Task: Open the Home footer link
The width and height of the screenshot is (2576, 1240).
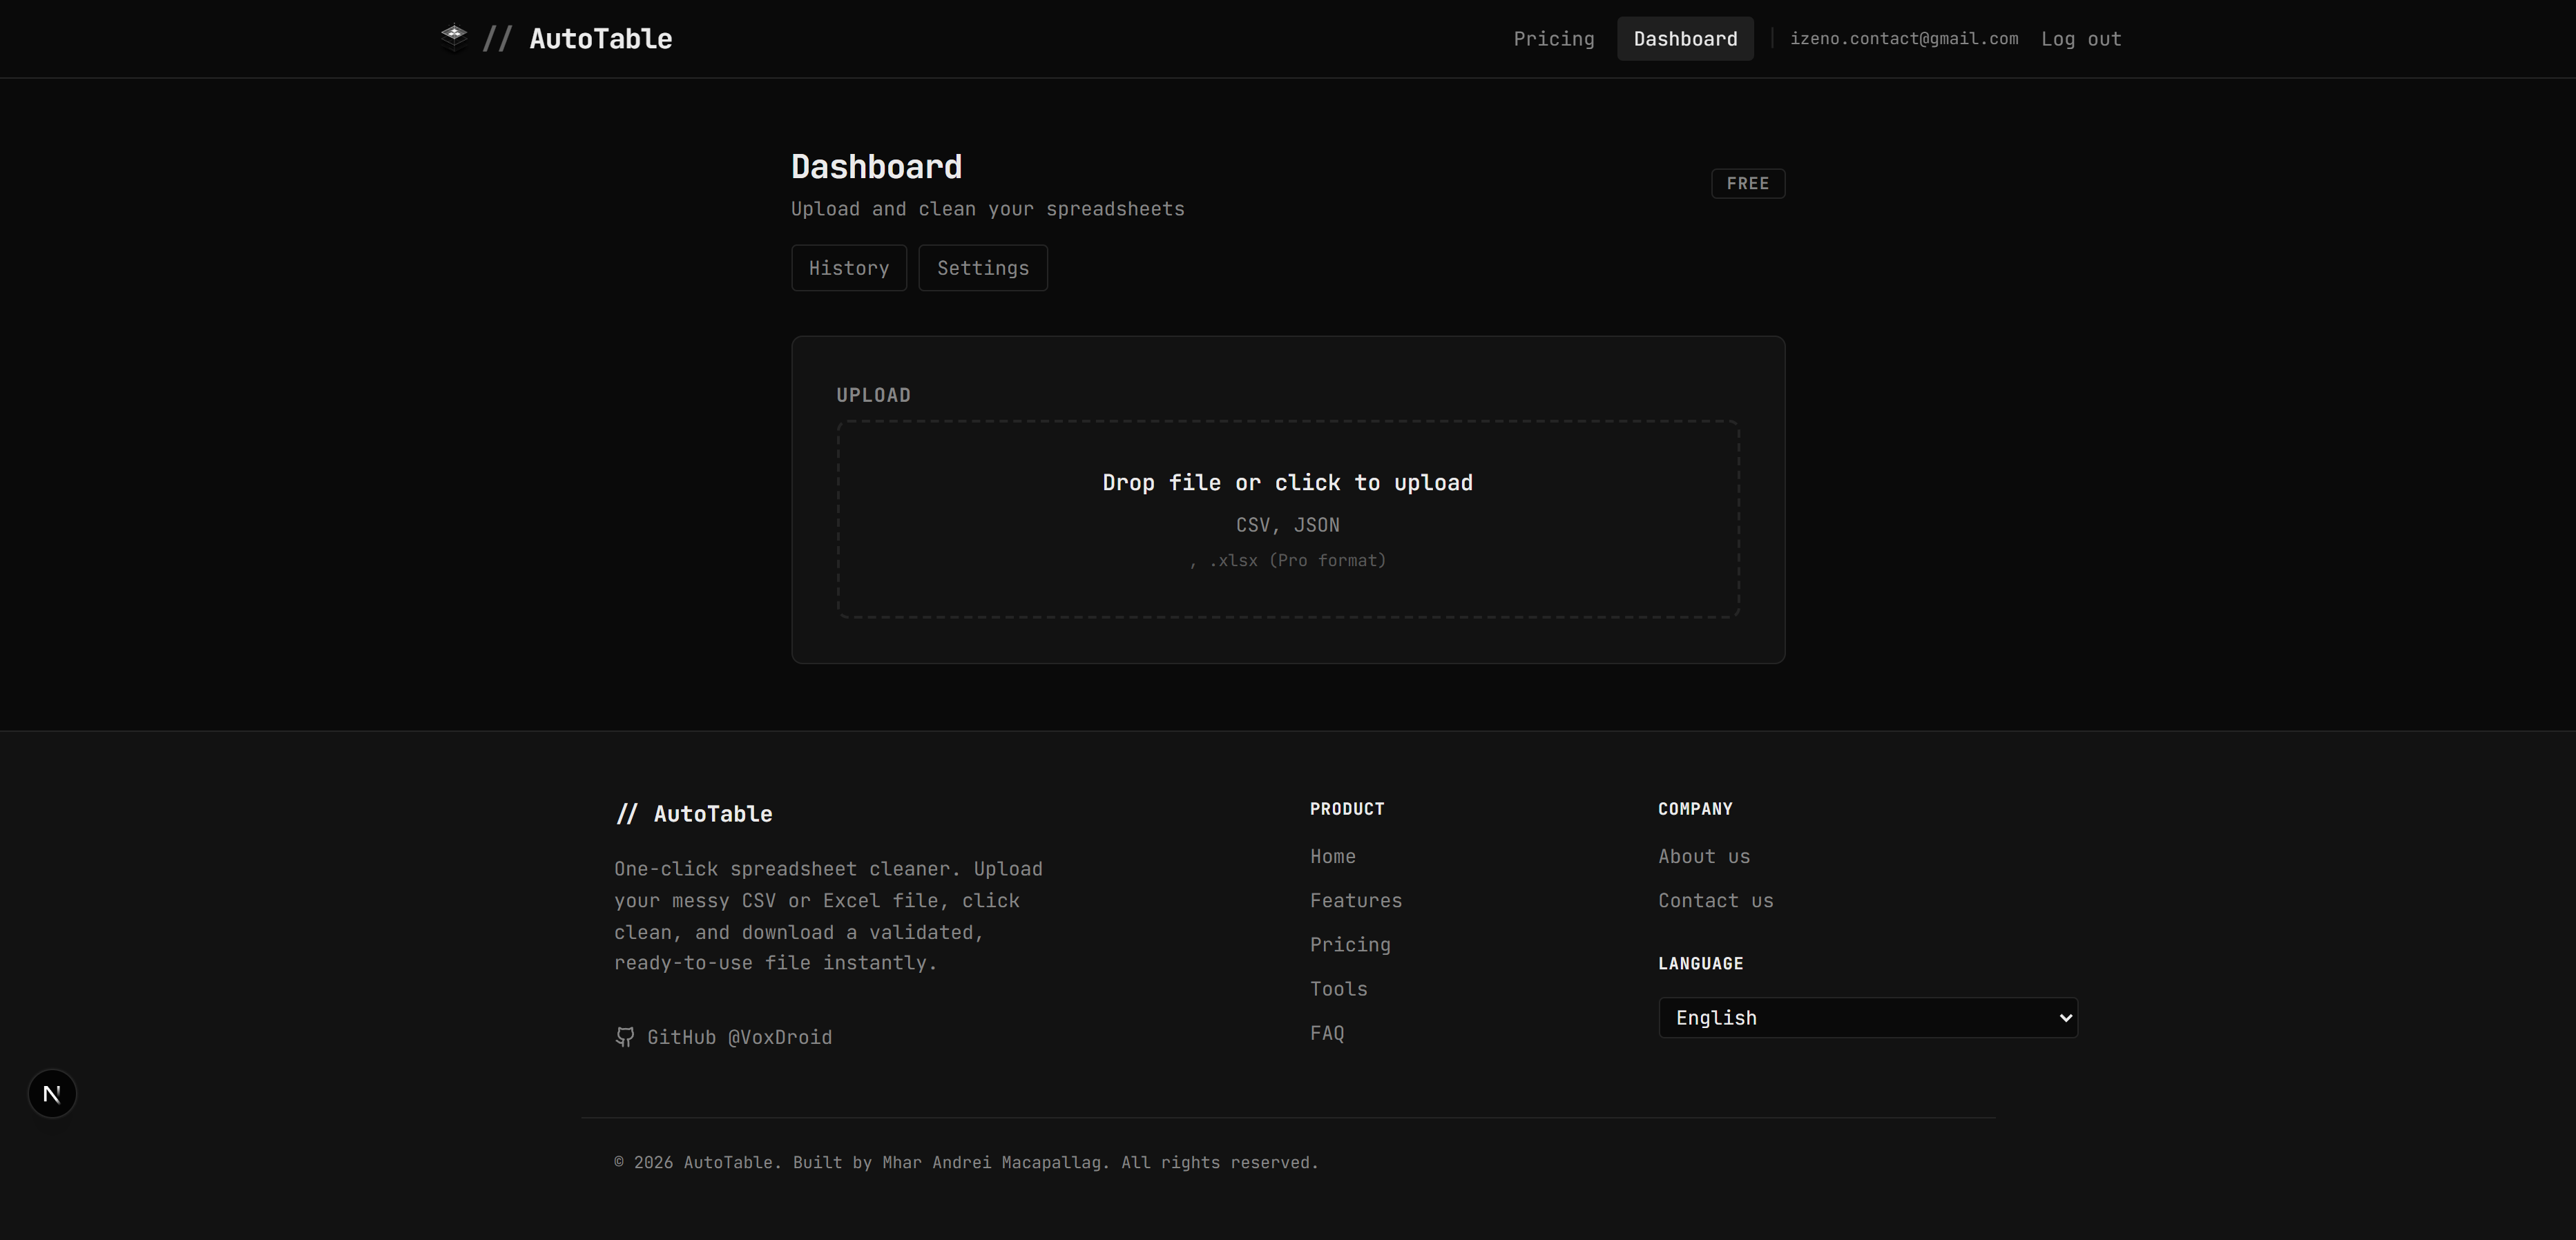Action: (1332, 856)
